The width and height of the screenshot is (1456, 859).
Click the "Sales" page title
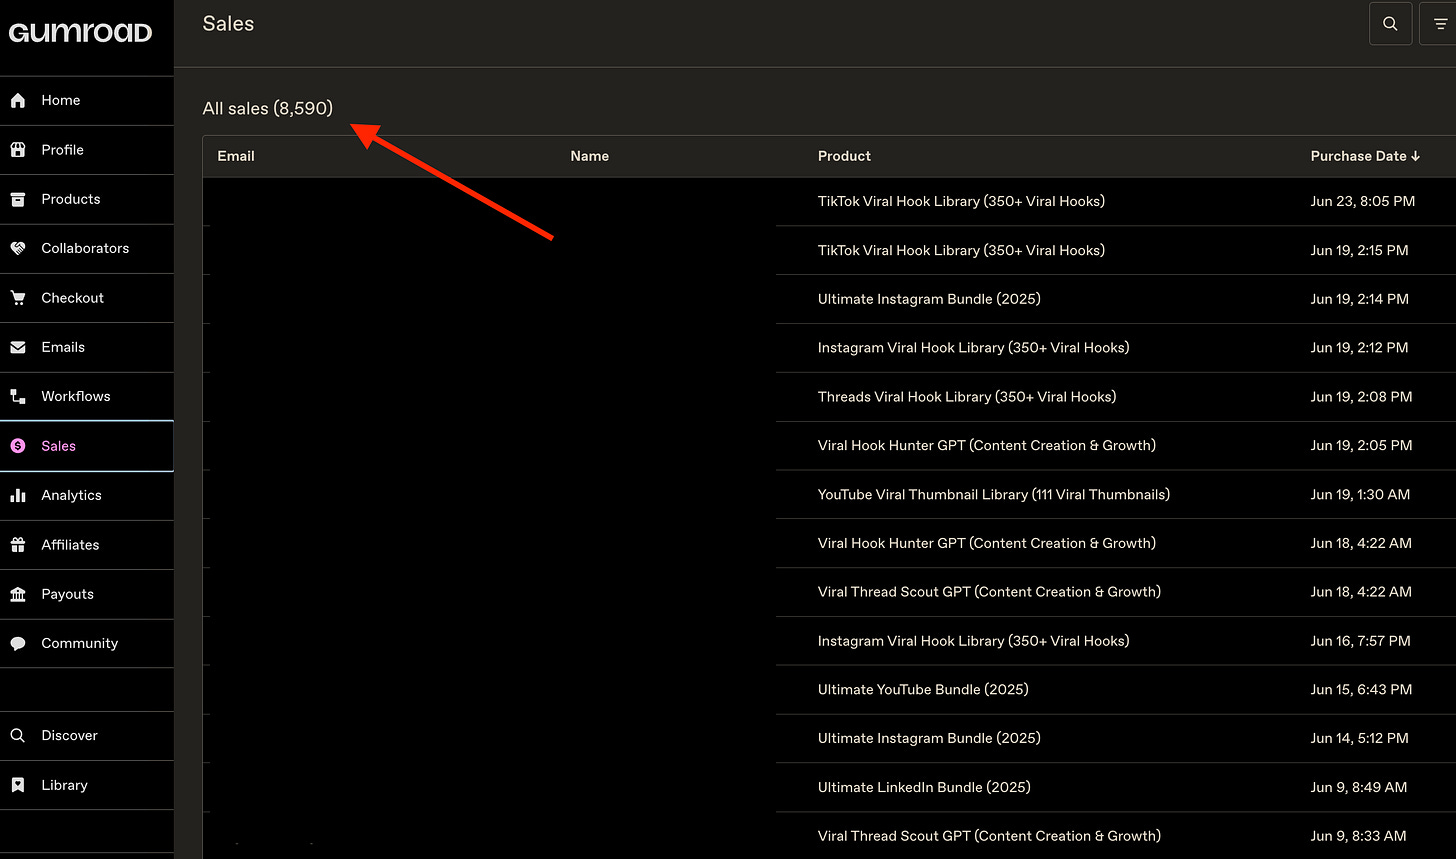[x=228, y=24]
